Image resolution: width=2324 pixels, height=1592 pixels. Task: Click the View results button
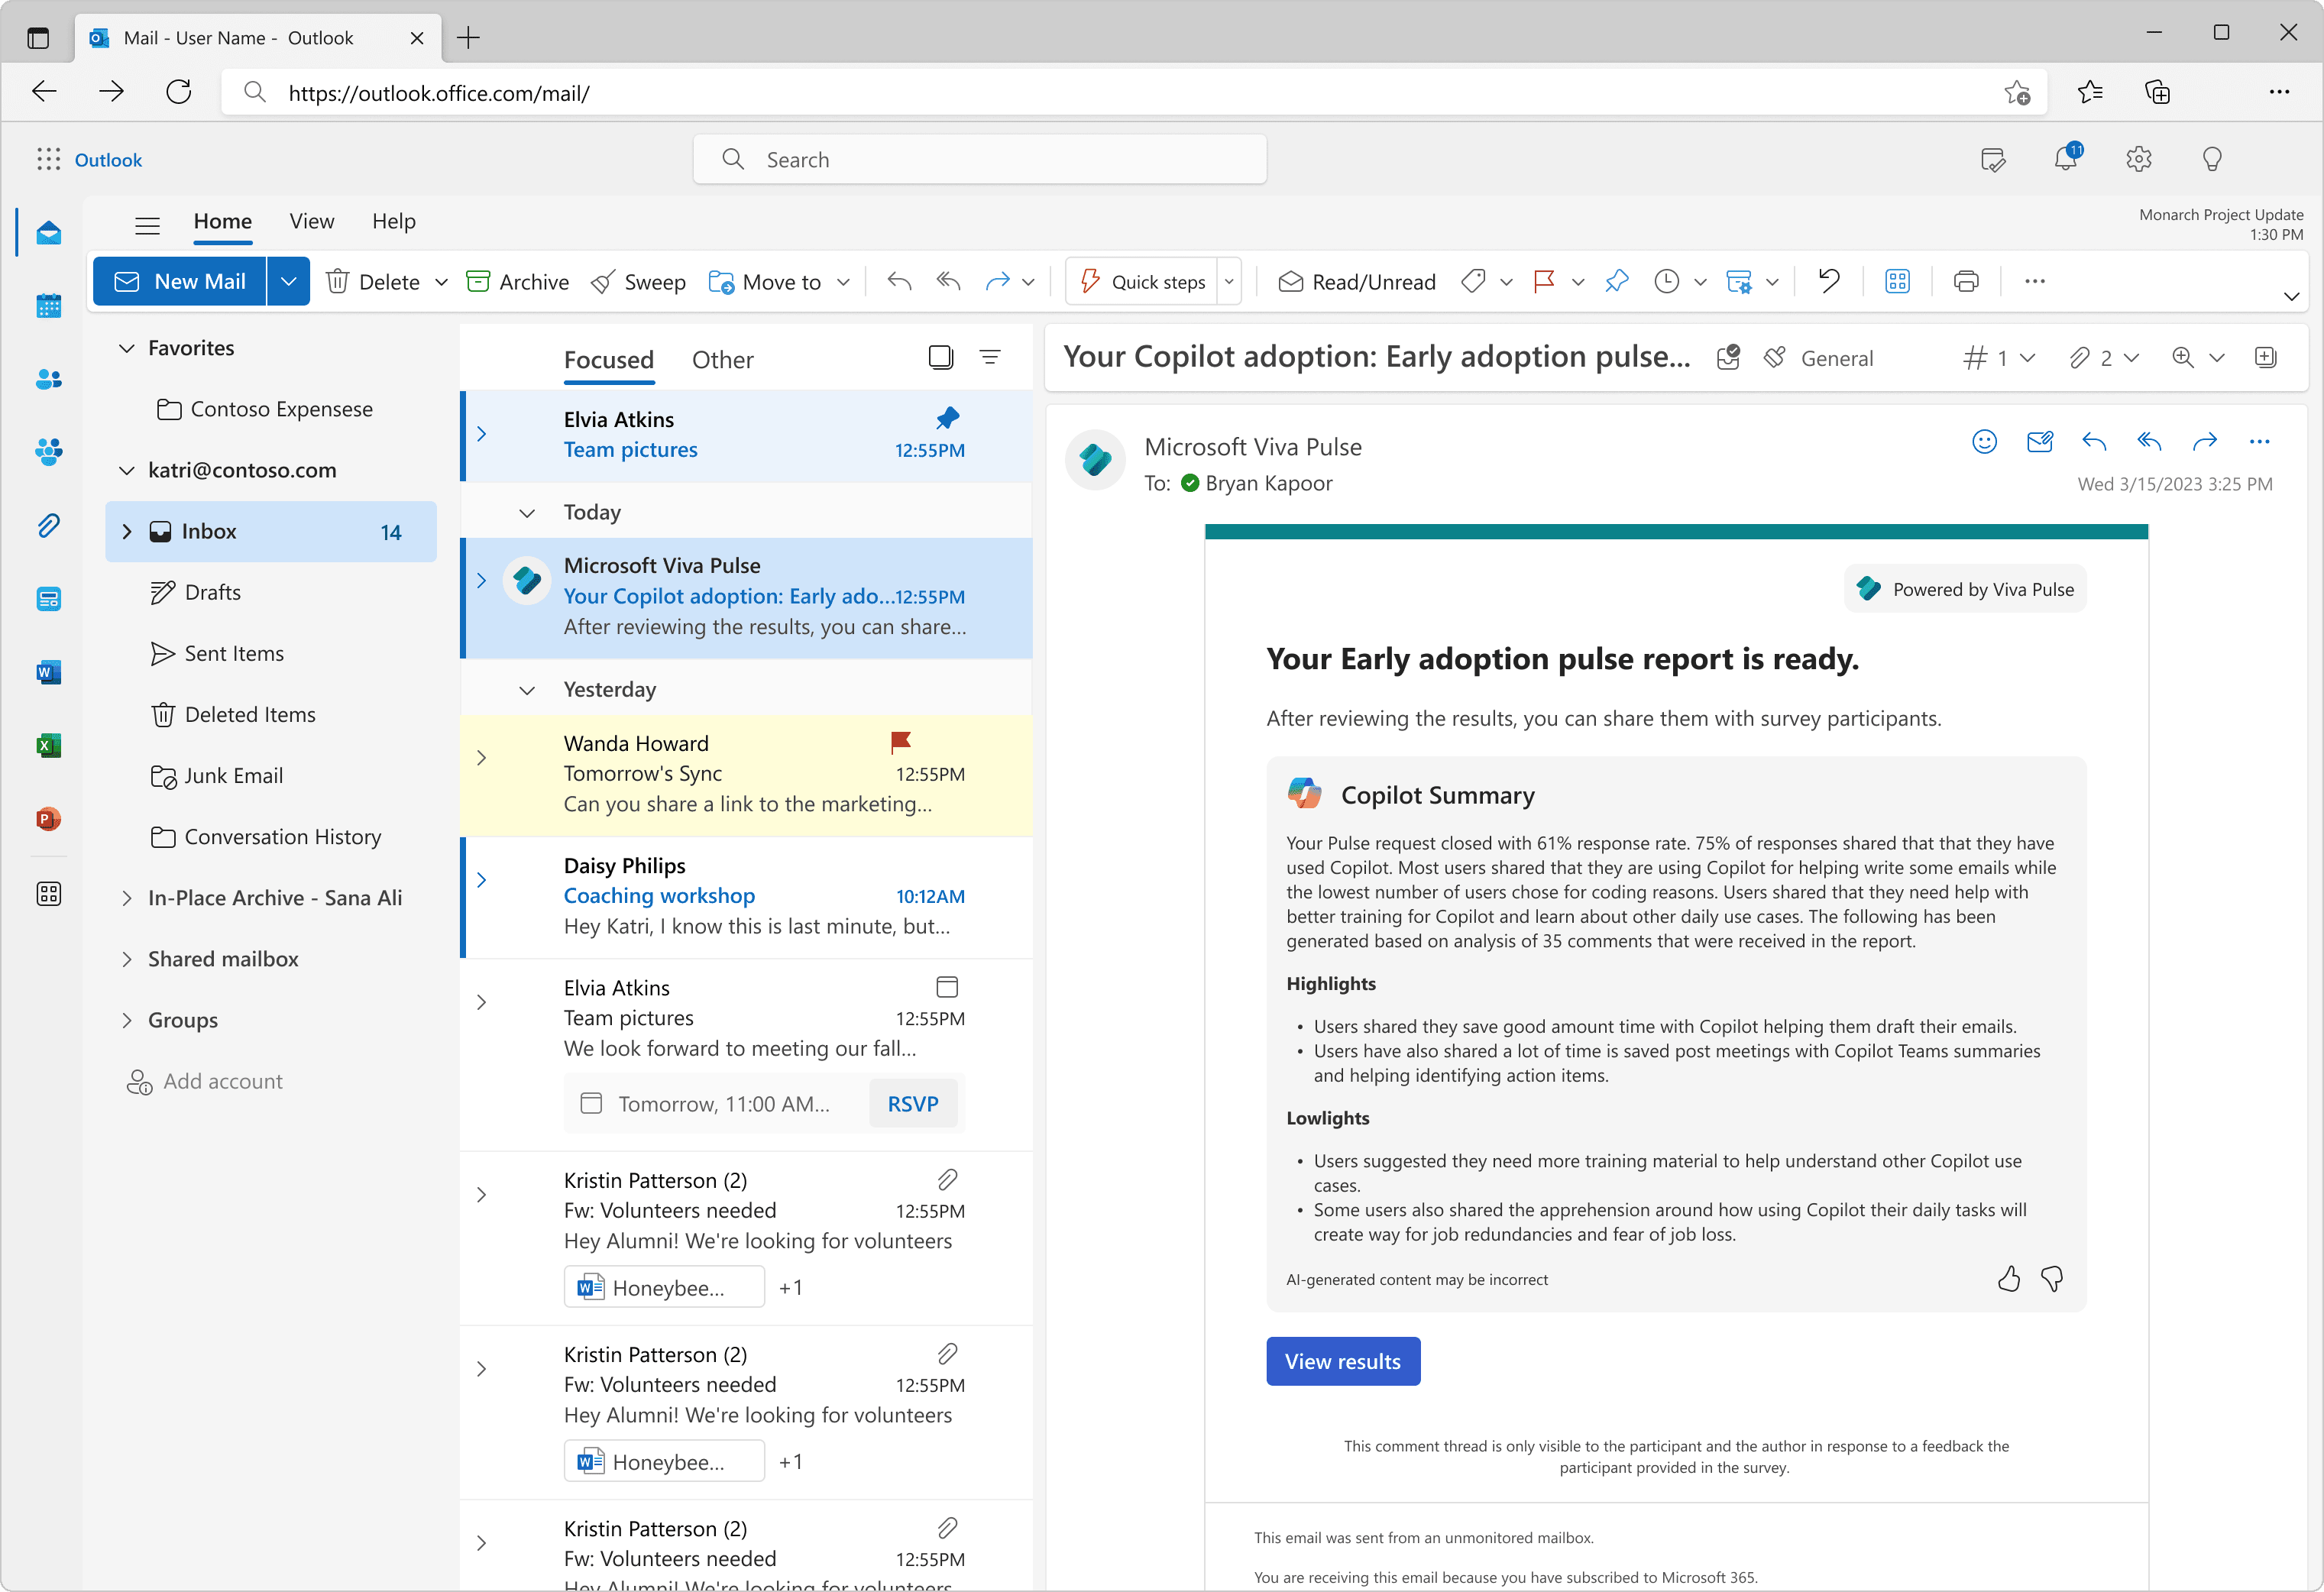pyautogui.click(x=1342, y=1361)
